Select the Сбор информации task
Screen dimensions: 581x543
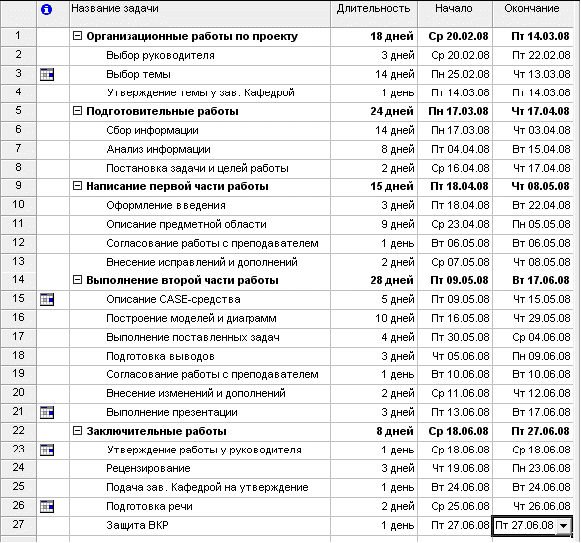(152, 130)
